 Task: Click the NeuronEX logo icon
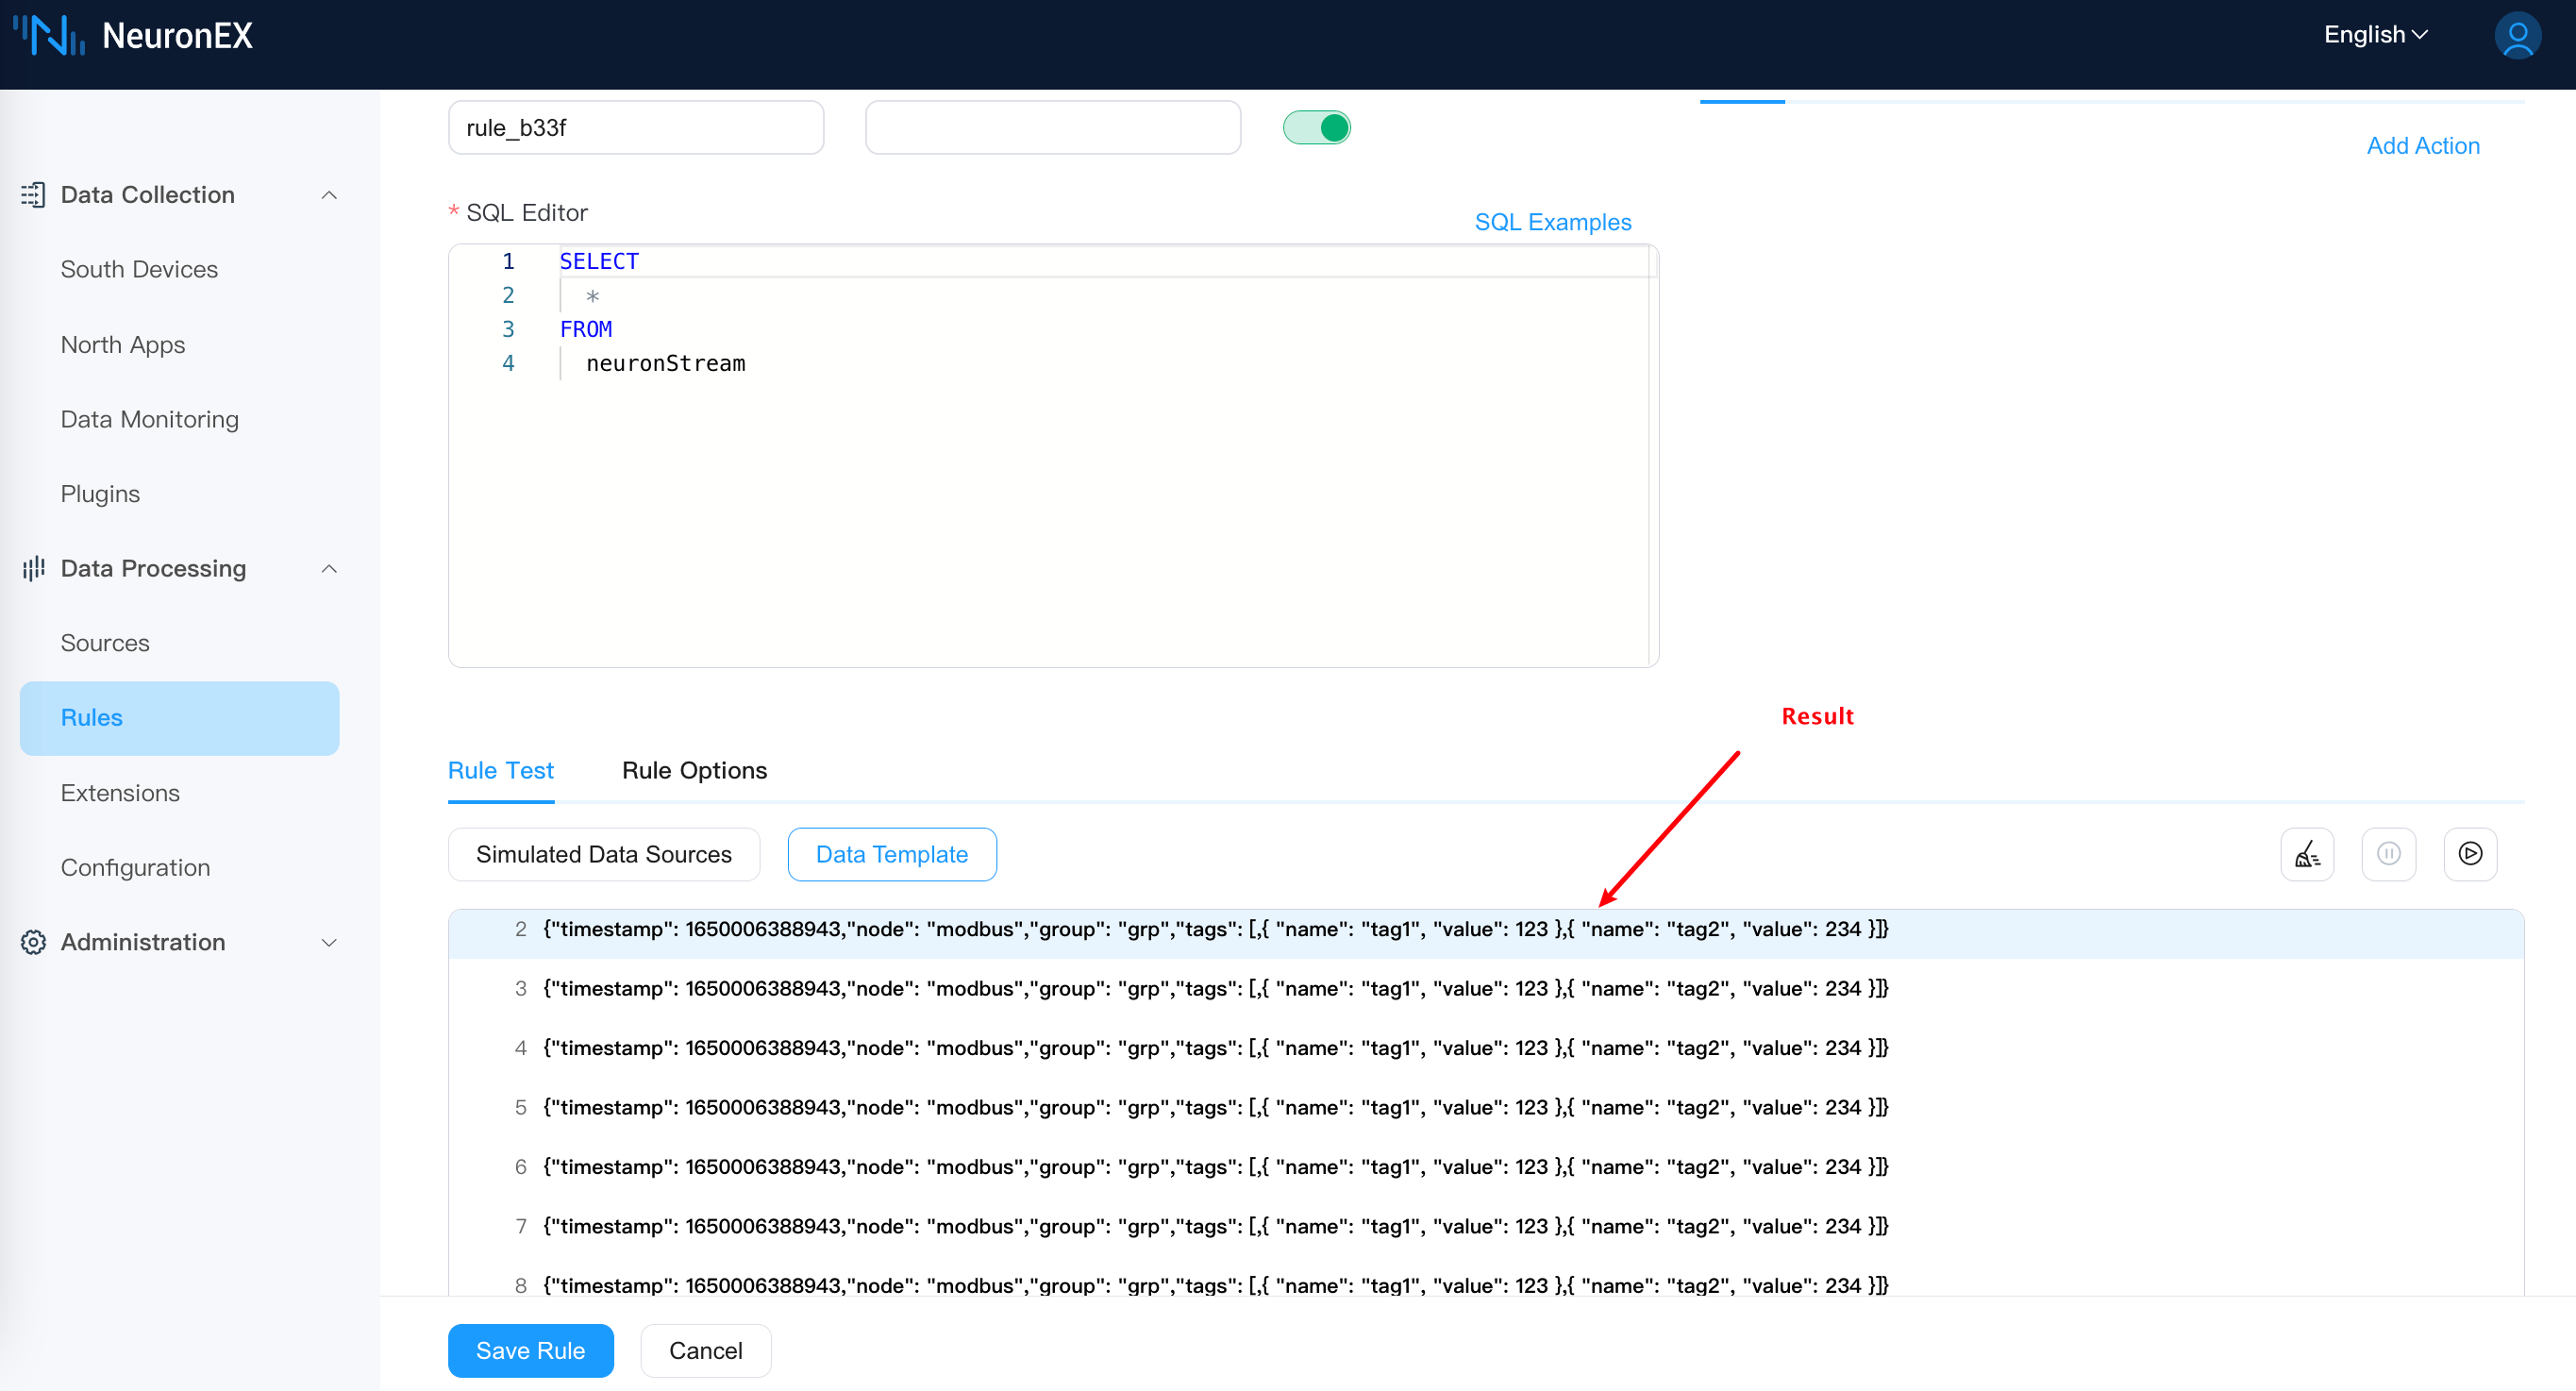point(48,36)
